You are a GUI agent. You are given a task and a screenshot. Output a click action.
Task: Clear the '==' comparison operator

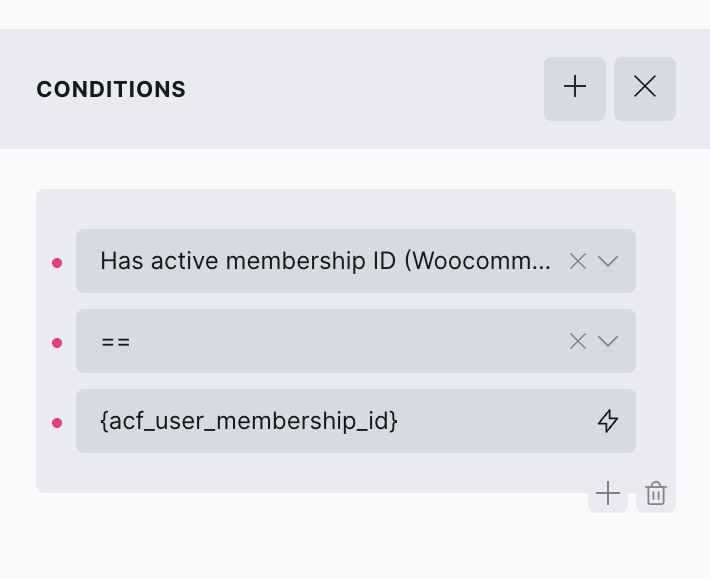click(x=577, y=341)
